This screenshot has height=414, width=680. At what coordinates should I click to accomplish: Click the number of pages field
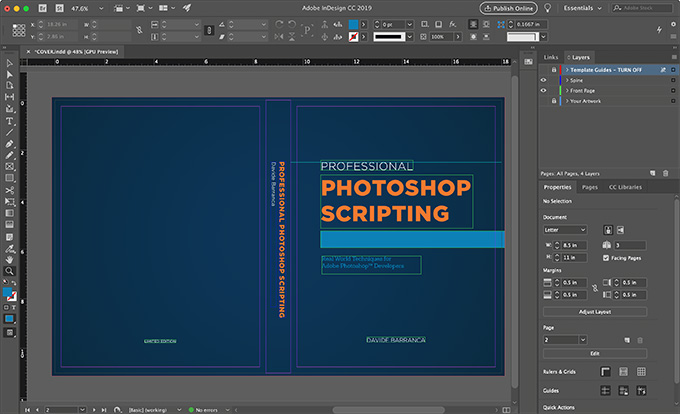click(630, 245)
